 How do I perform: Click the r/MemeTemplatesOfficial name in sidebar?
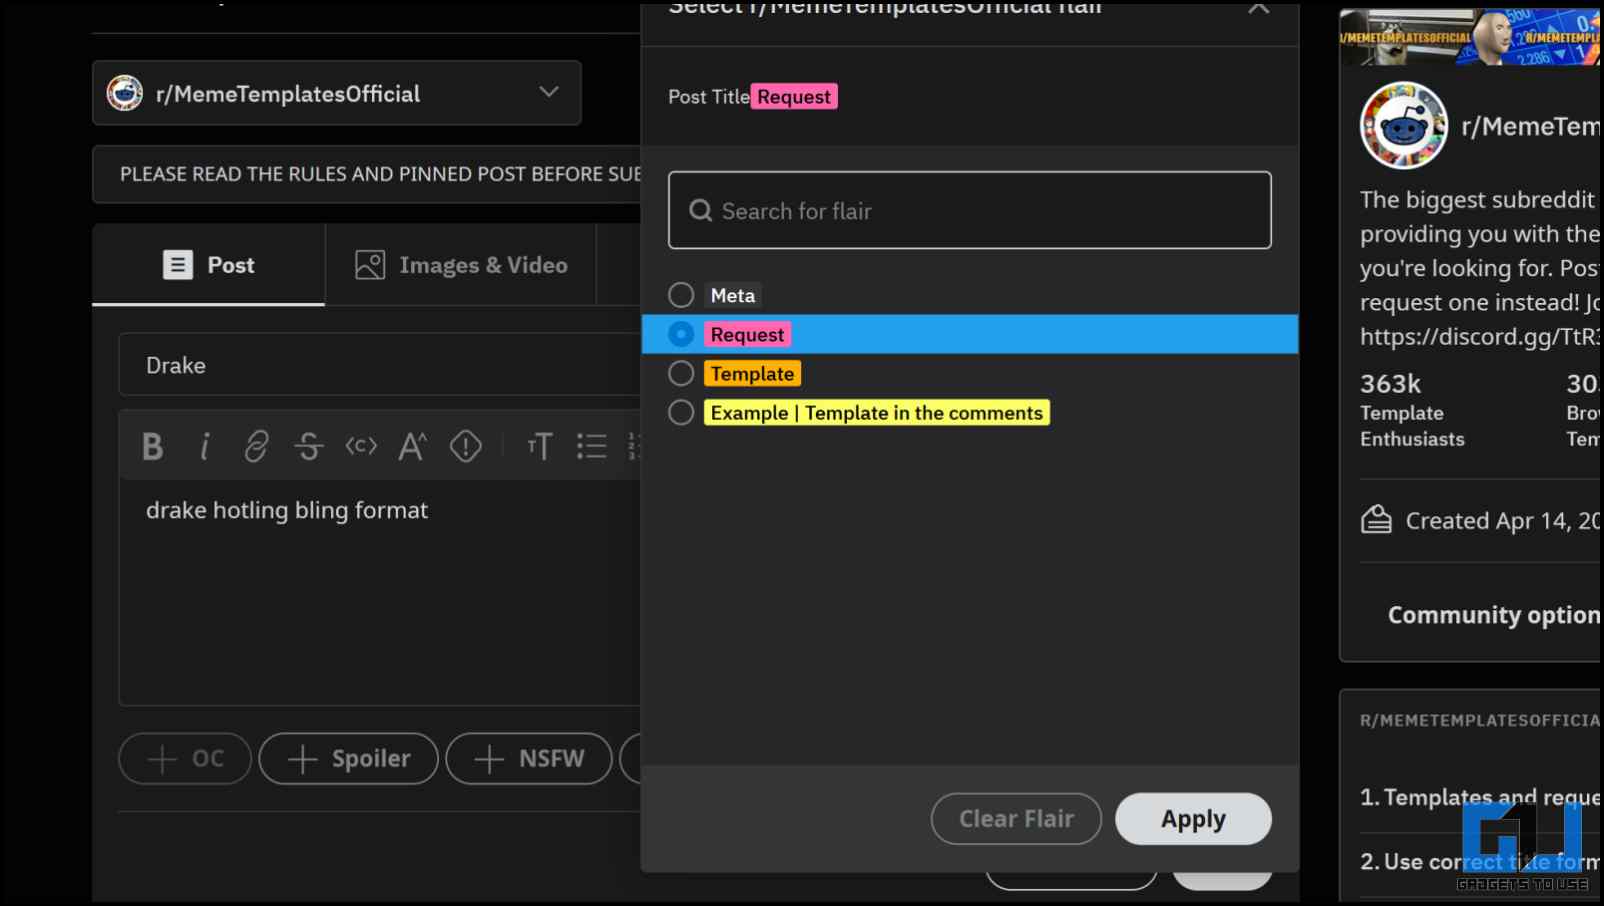click(1530, 126)
